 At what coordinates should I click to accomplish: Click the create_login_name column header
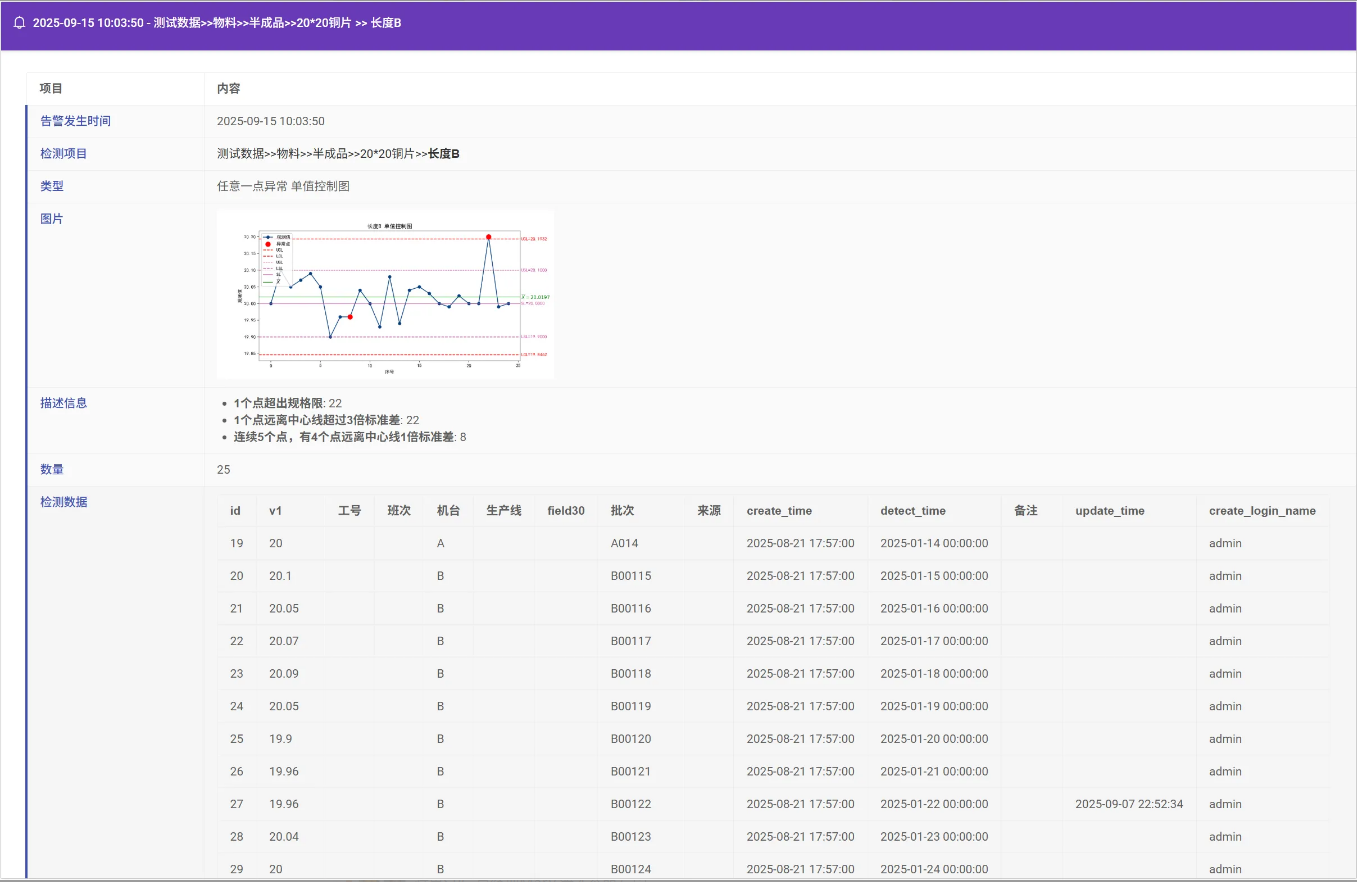(x=1262, y=511)
